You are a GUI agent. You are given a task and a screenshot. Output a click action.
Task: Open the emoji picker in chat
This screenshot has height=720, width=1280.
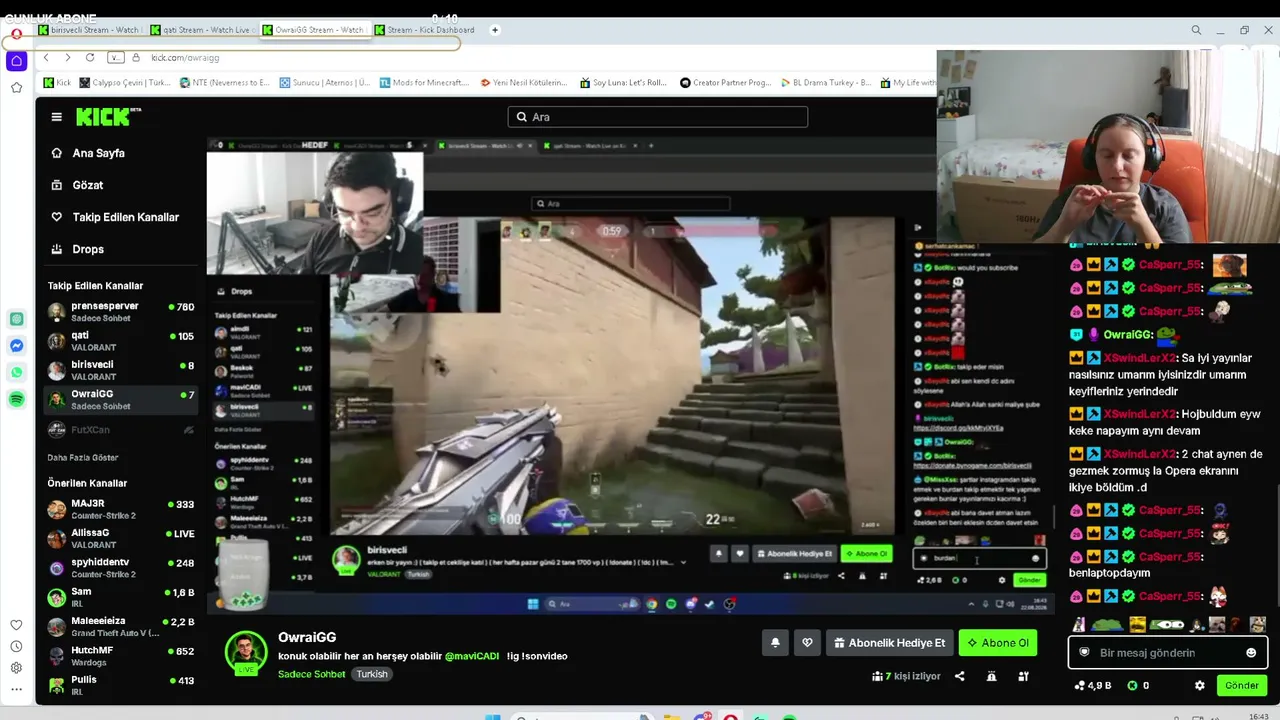[x=1251, y=653]
